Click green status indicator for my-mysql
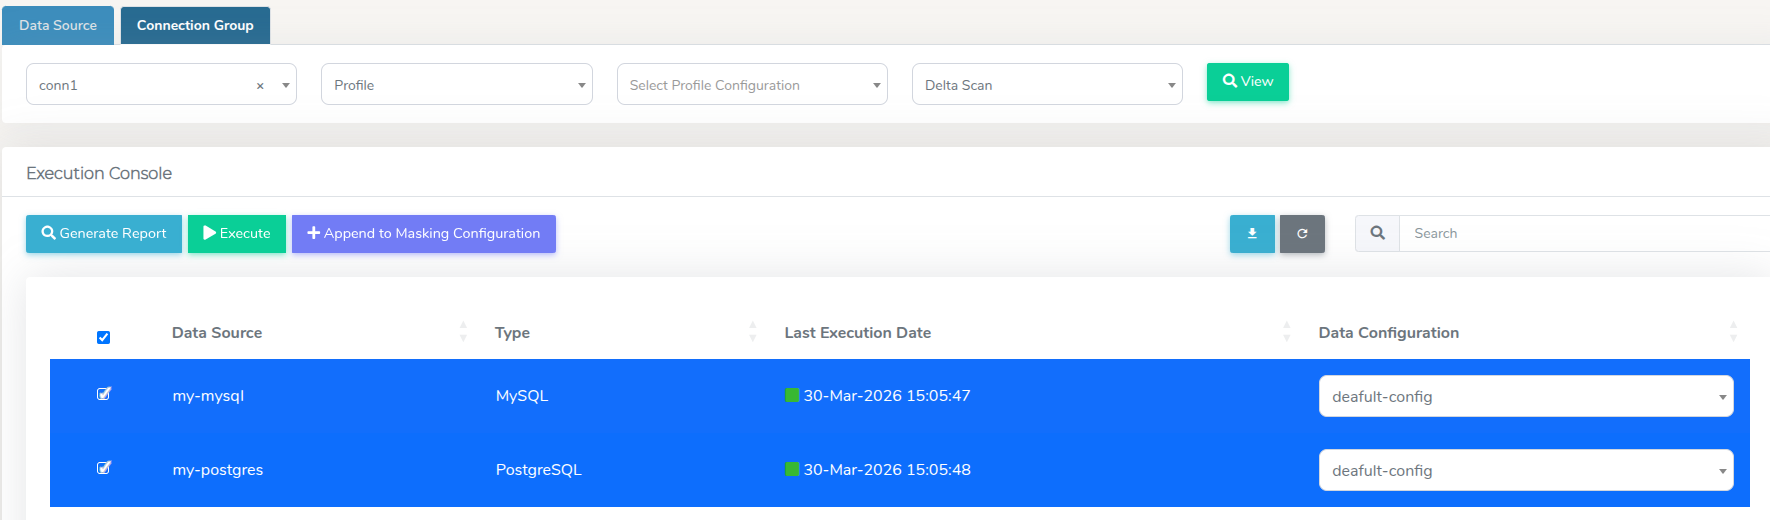The width and height of the screenshot is (1770, 520). tap(792, 395)
